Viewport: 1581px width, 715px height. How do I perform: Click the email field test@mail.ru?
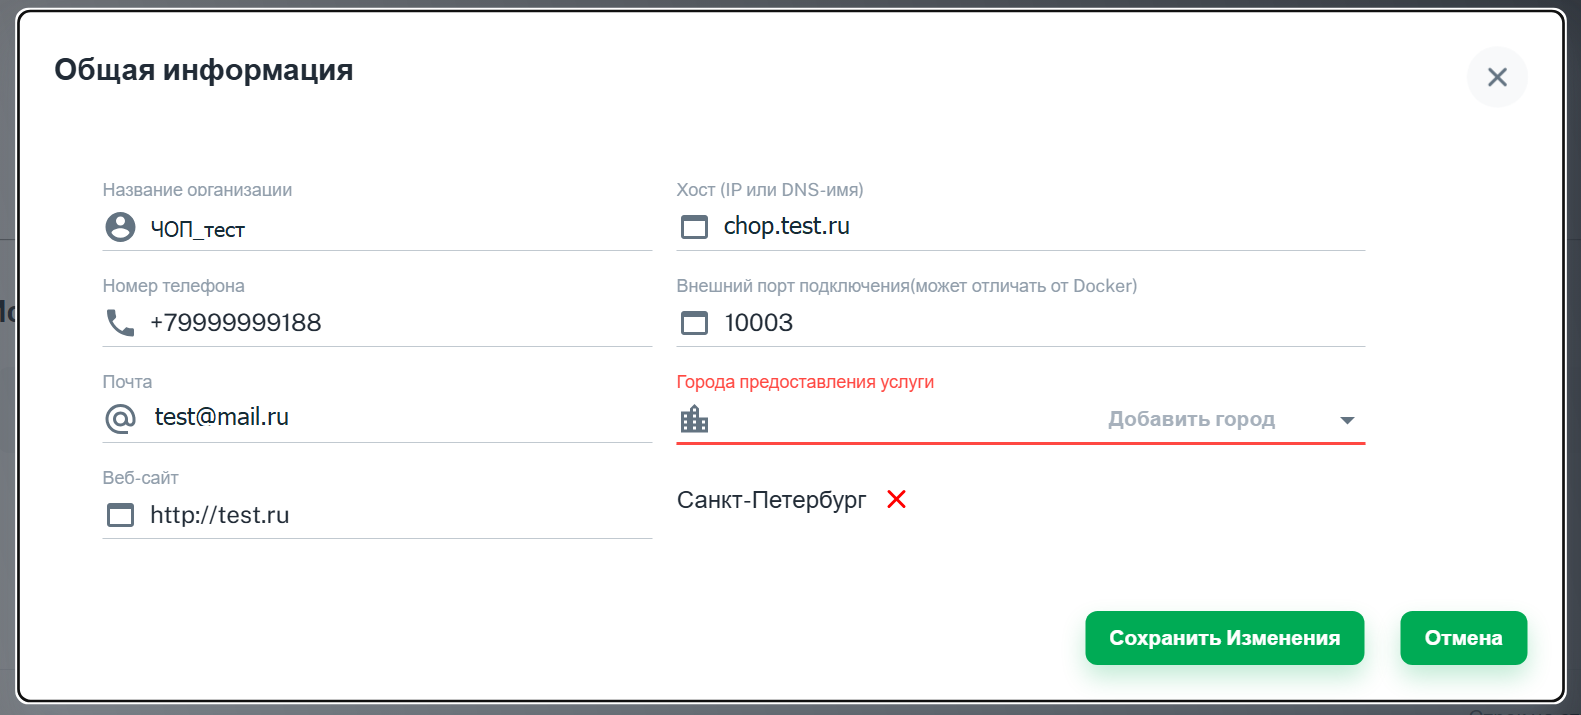[400, 418]
